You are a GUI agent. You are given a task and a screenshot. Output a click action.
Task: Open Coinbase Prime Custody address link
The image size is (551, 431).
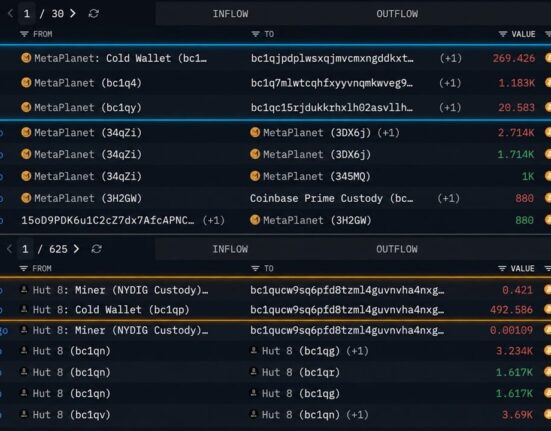click(331, 198)
